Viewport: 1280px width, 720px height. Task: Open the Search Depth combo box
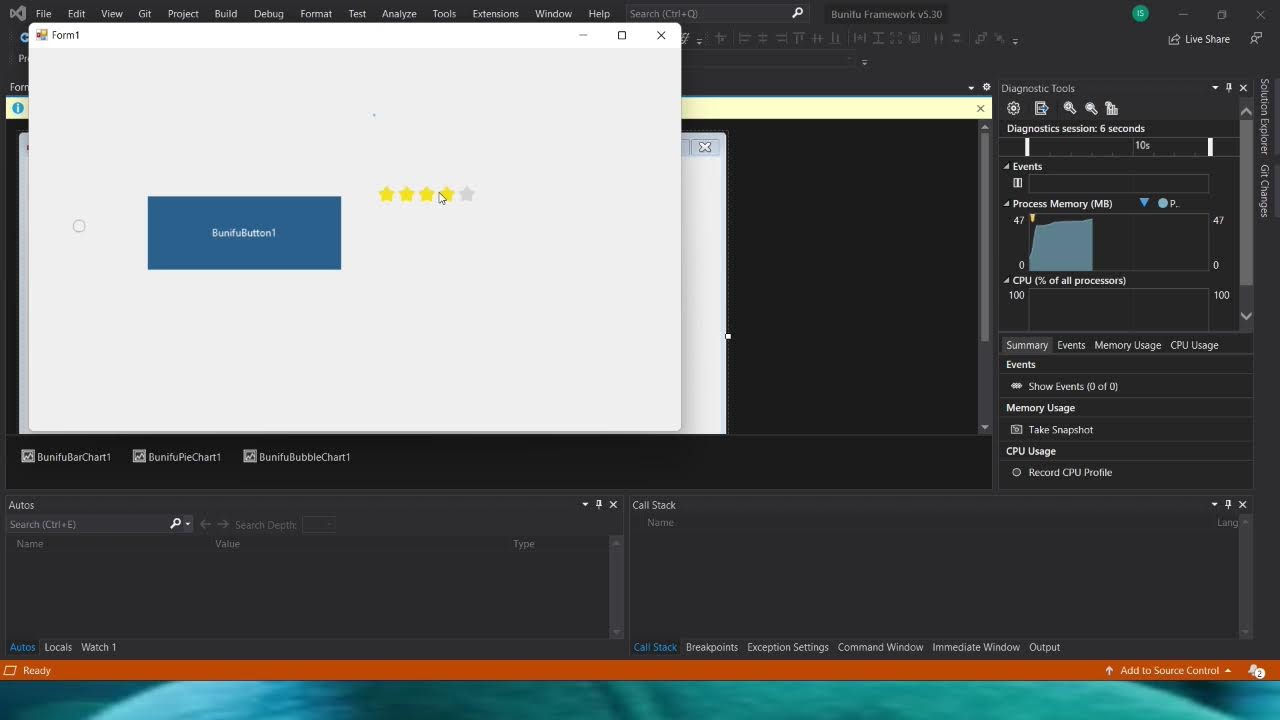(x=318, y=524)
